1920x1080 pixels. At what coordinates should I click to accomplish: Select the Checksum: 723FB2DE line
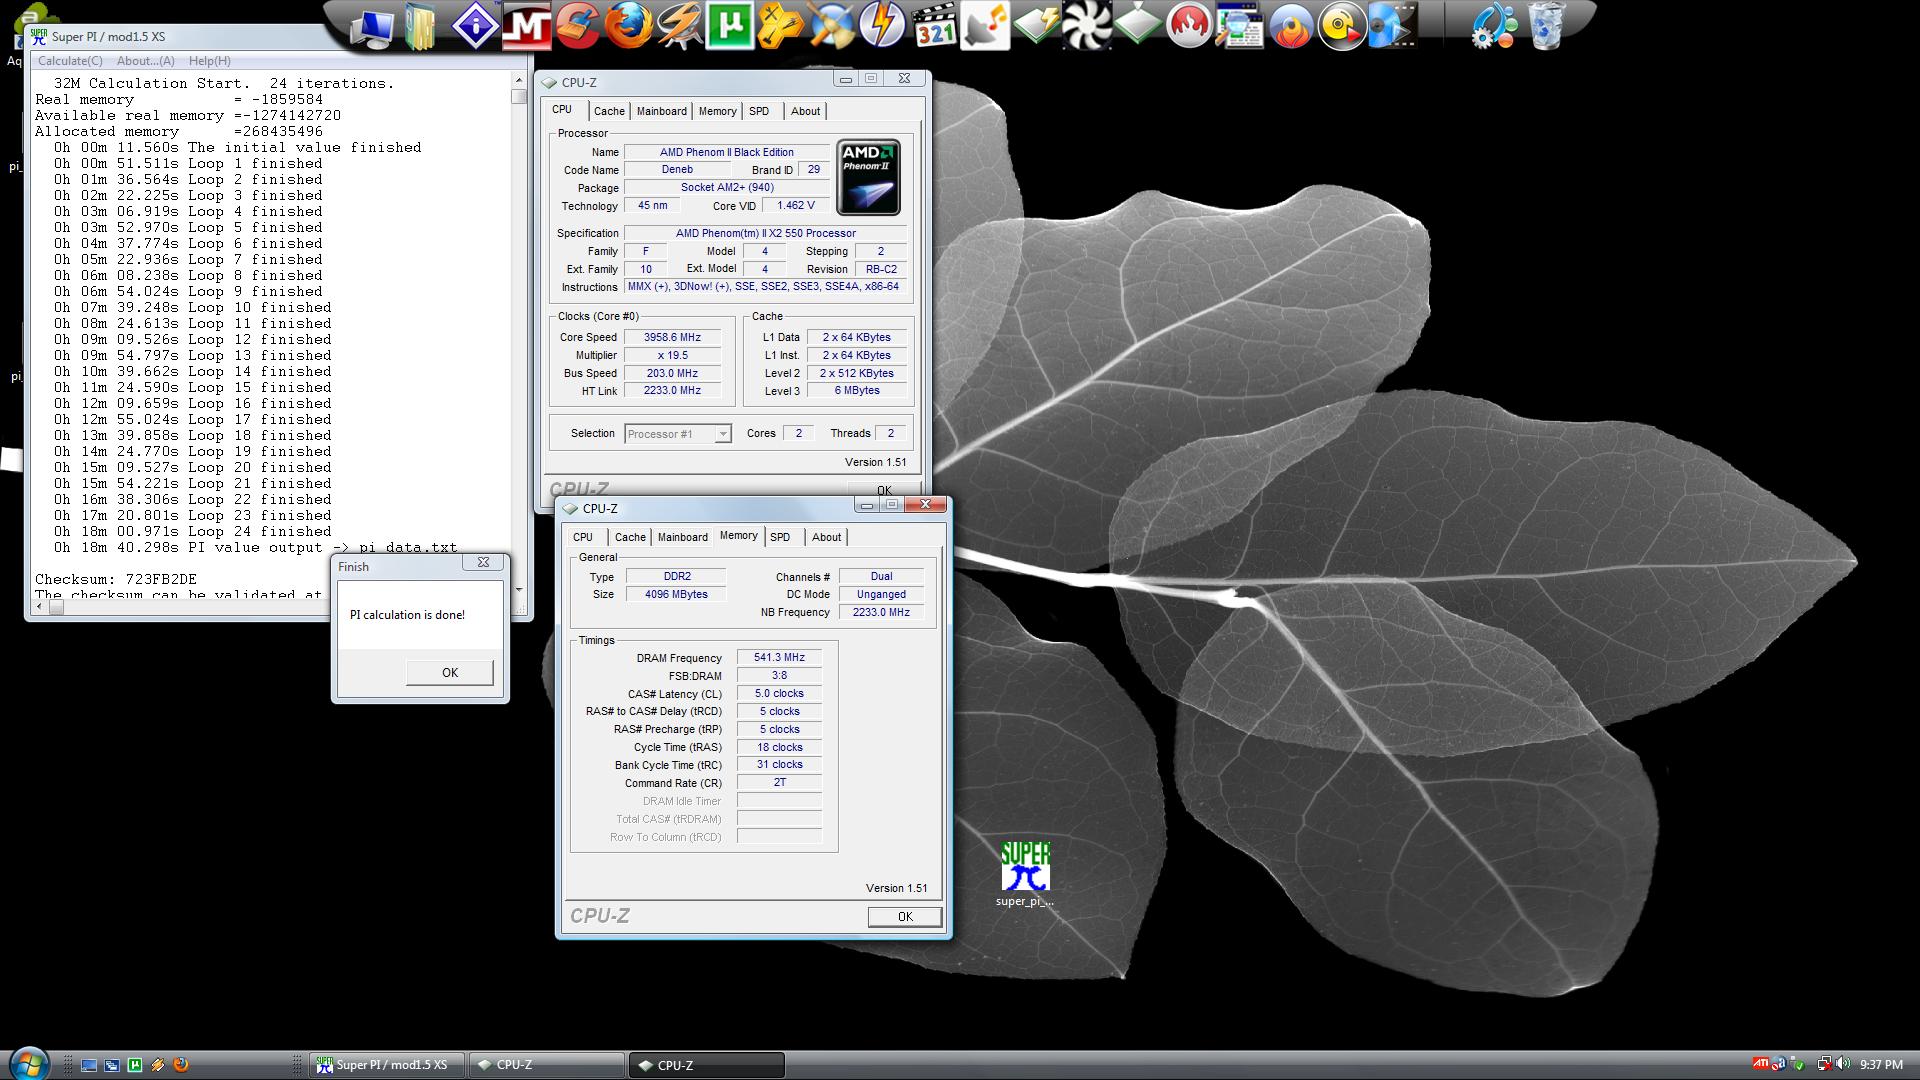[x=116, y=579]
